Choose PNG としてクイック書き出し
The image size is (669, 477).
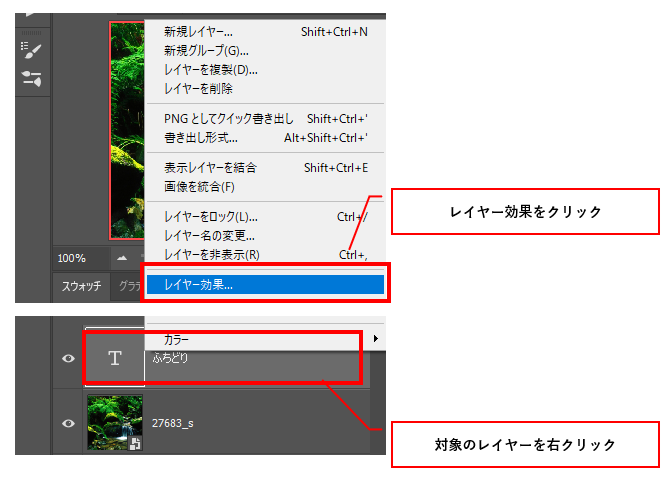coord(229,119)
